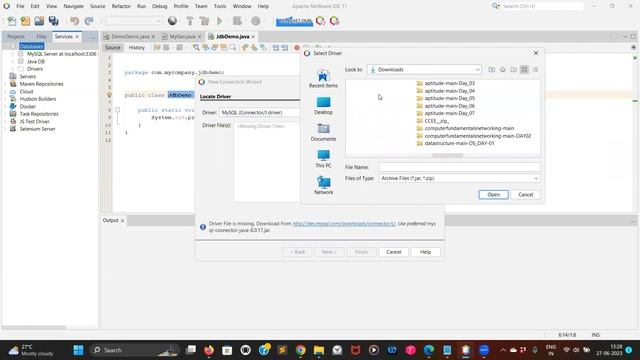Select Maven Repositories node
The height and width of the screenshot is (360, 640).
[x=41, y=84]
